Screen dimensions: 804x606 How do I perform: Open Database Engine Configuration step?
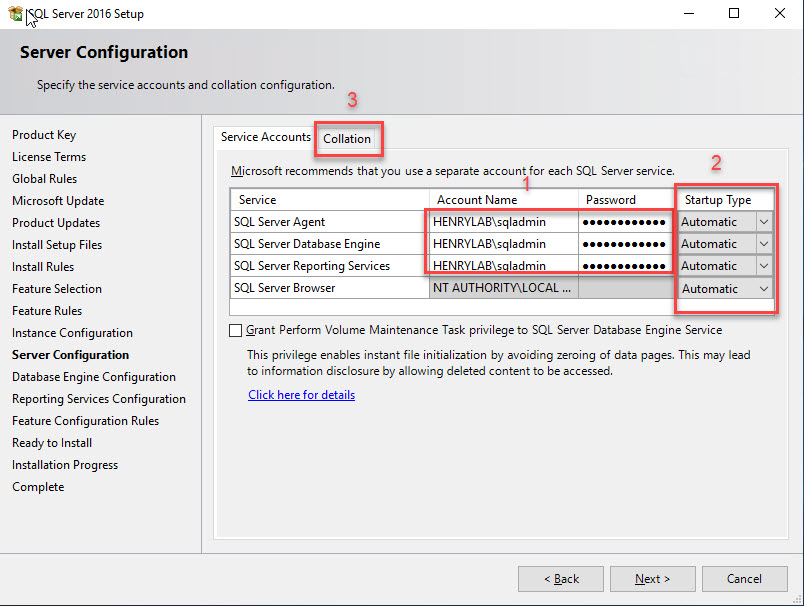(93, 376)
